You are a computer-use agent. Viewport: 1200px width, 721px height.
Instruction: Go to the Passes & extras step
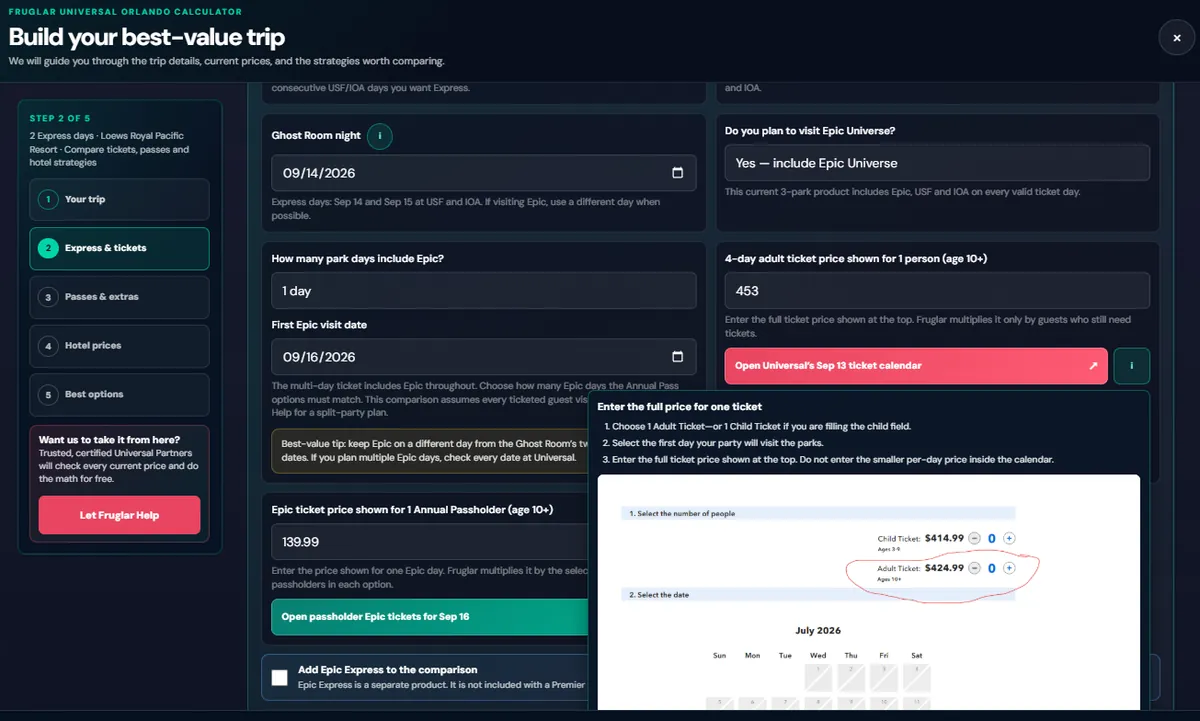[x=119, y=297]
